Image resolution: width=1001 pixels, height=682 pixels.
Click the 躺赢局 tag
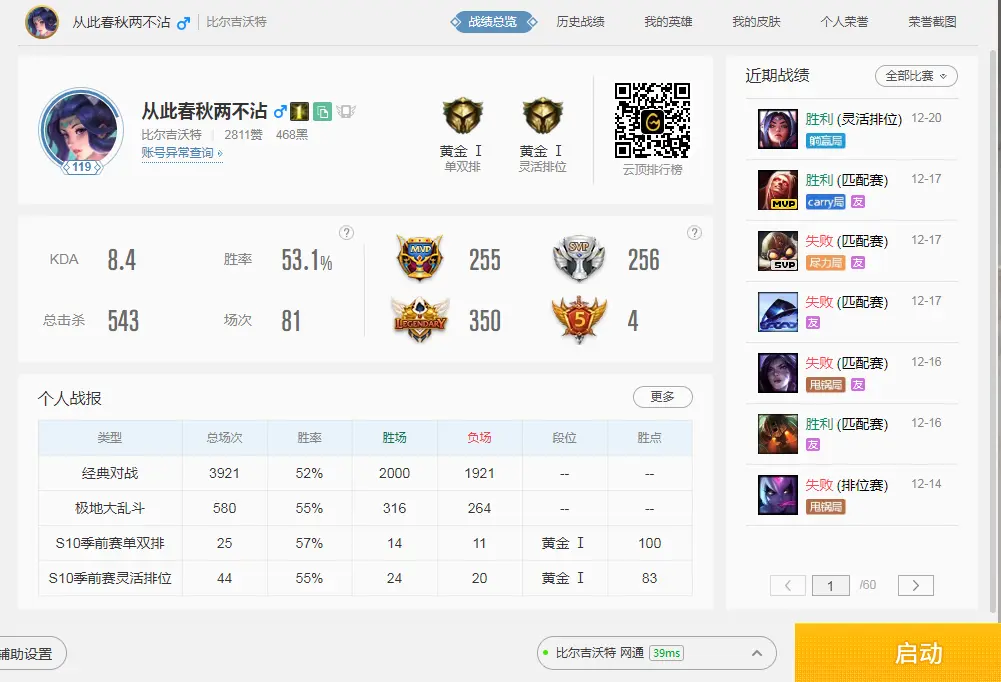pyautogui.click(x=825, y=140)
